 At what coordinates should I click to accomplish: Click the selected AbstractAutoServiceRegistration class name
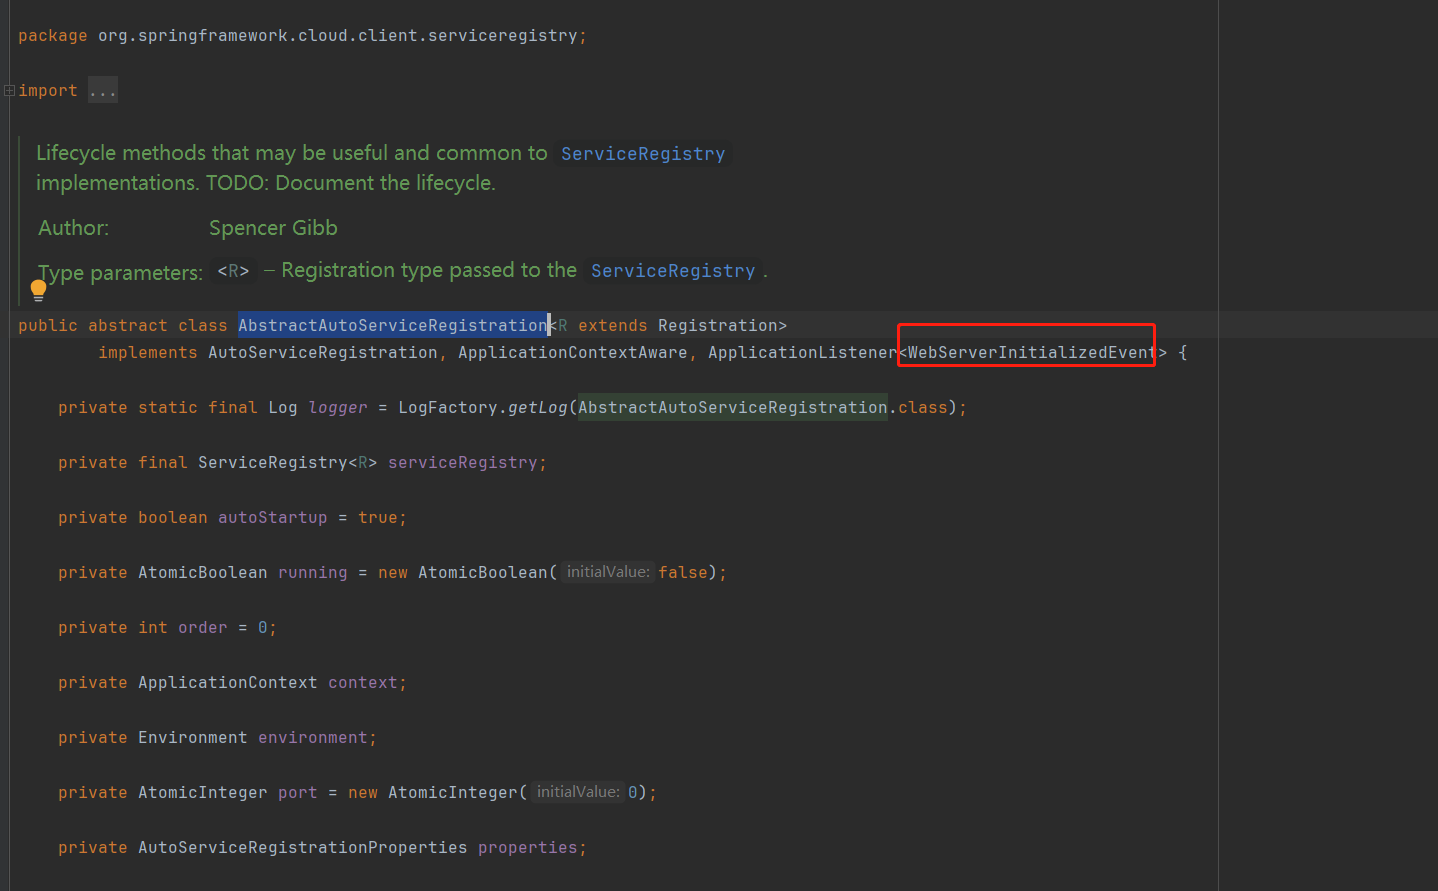(x=392, y=326)
